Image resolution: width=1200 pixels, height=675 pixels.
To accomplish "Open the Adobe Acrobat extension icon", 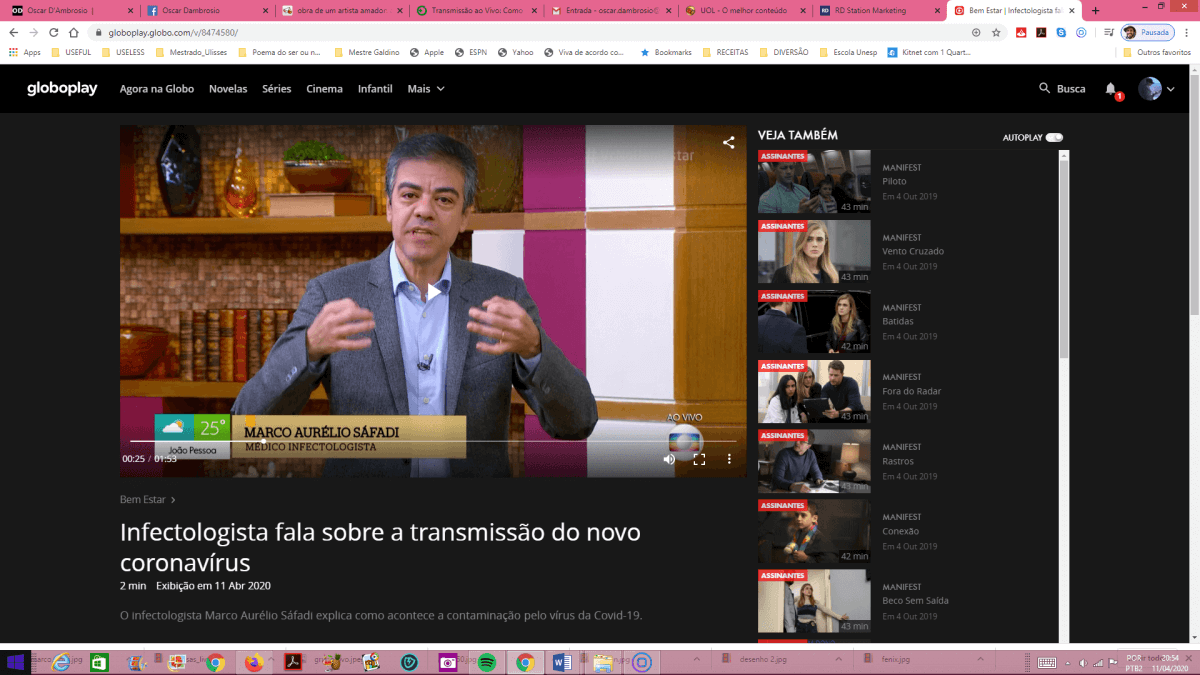I will click(x=1041, y=32).
